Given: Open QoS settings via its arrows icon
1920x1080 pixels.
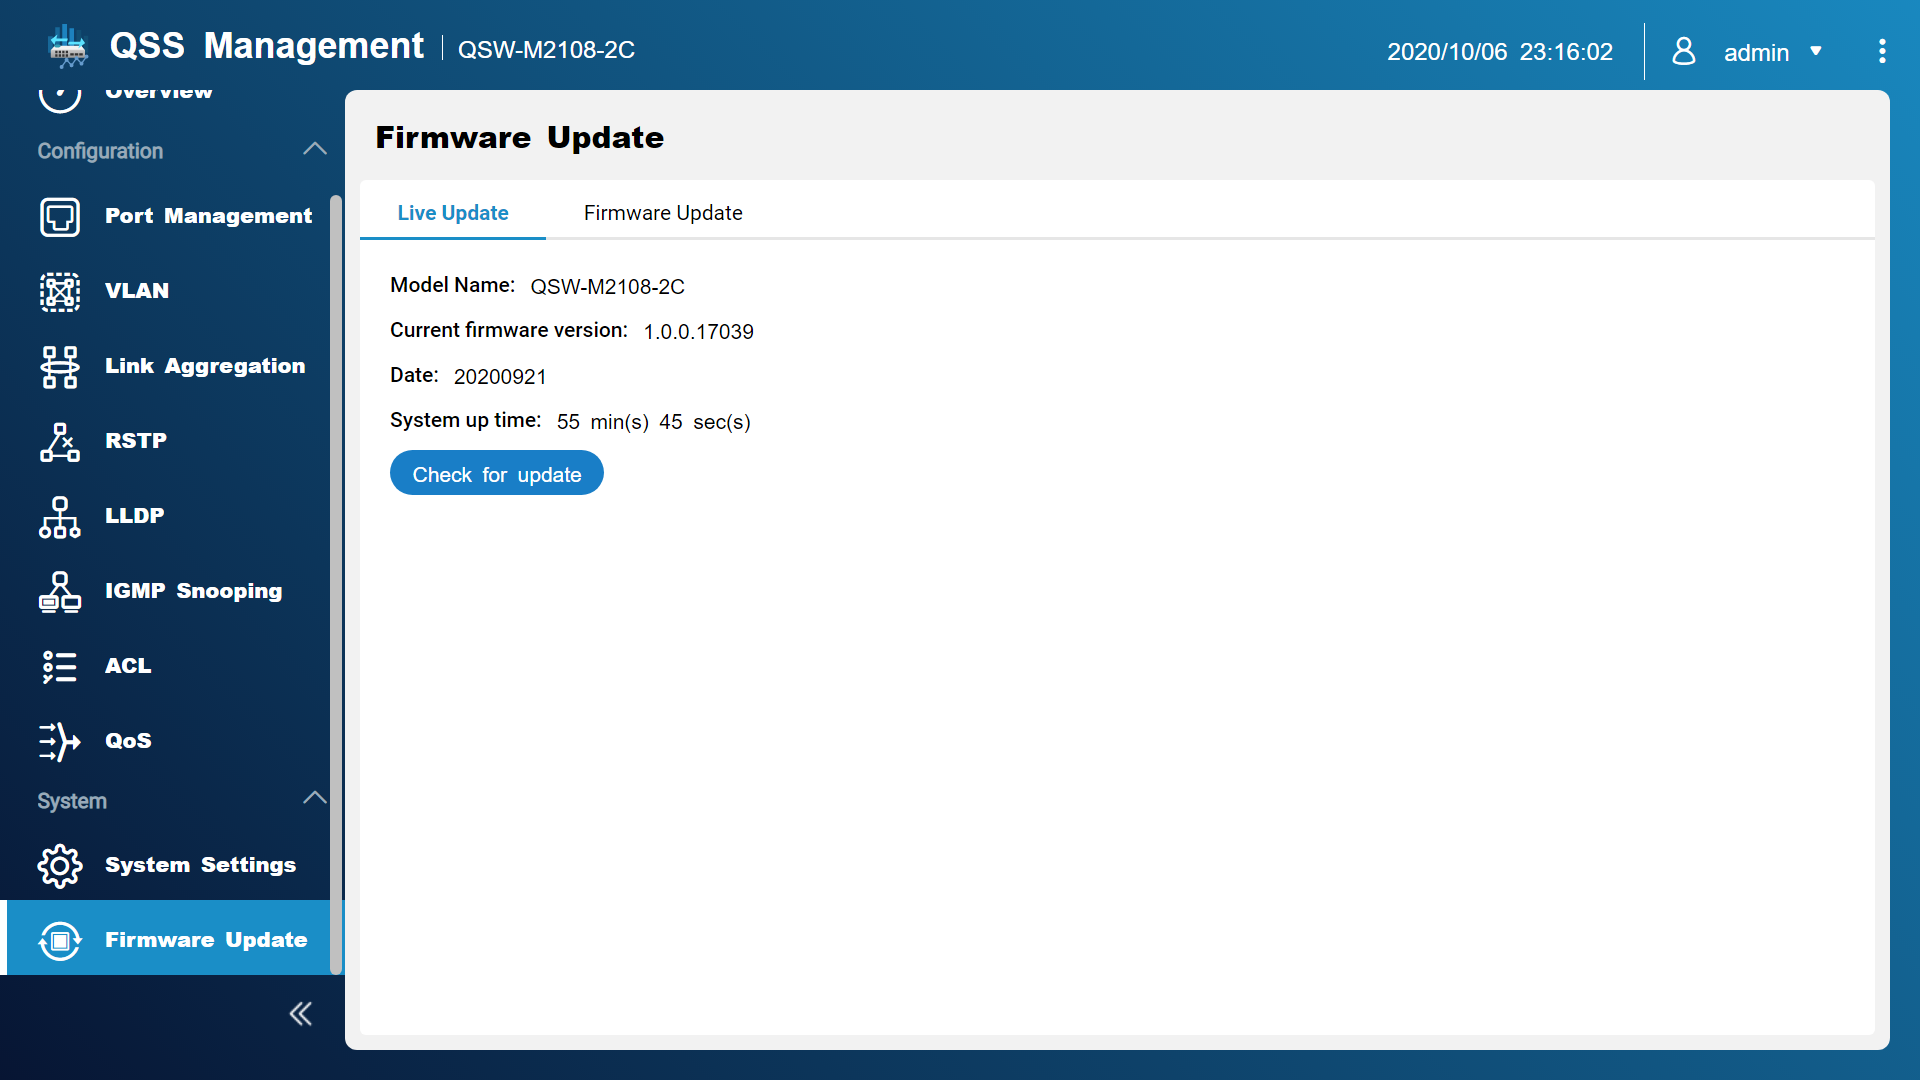Looking at the screenshot, I should click(60, 741).
